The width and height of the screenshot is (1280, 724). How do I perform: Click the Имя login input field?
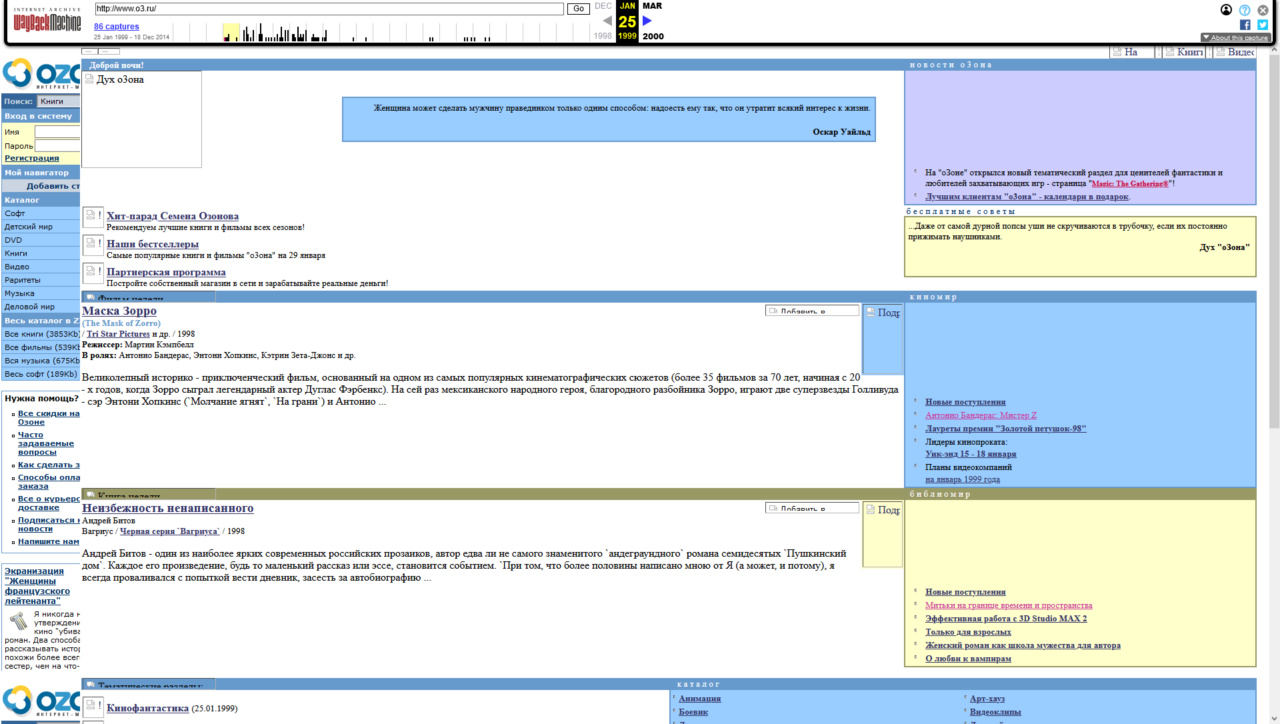(x=57, y=132)
